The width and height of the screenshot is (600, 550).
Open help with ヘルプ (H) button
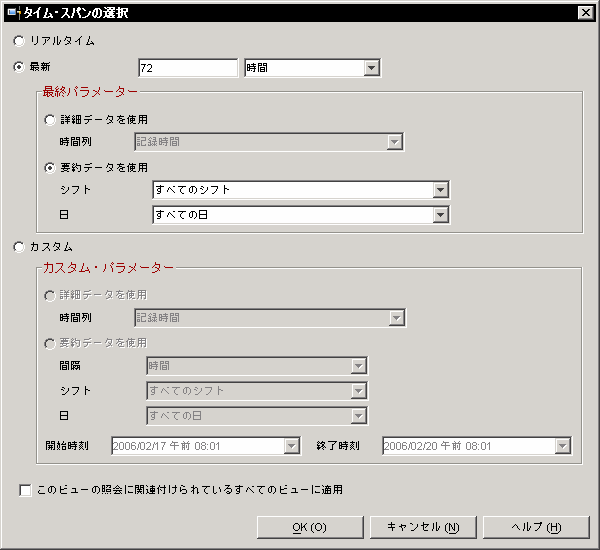[536, 527]
